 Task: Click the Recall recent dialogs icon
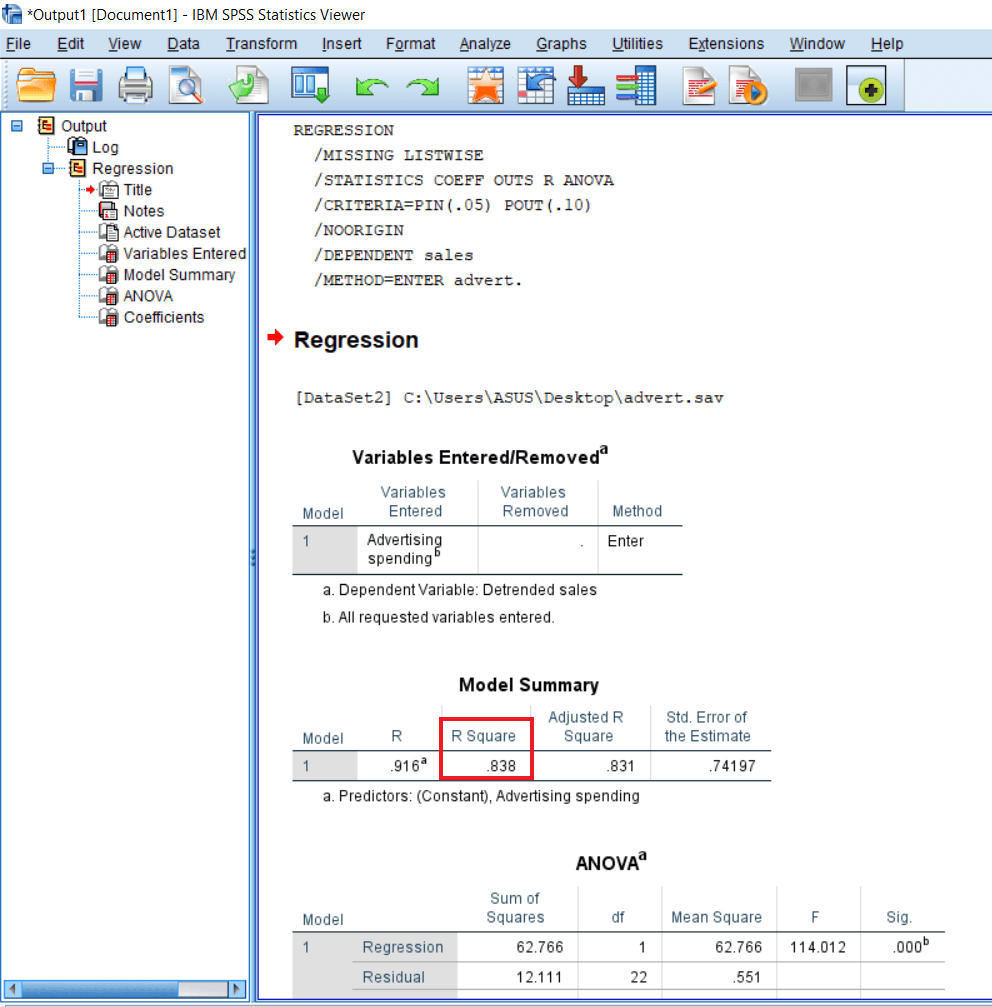coord(311,85)
